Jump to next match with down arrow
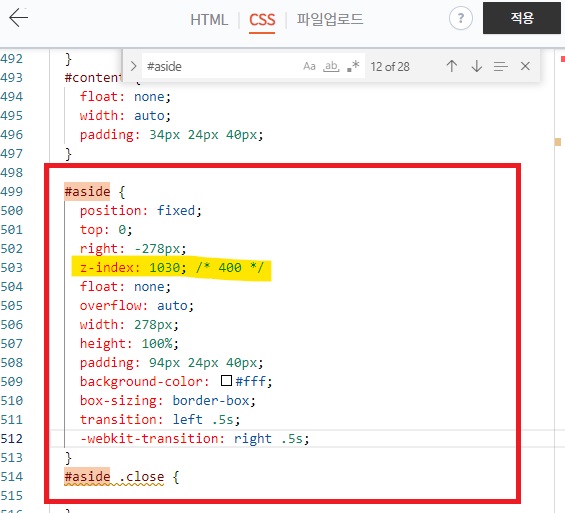565x513 pixels. click(477, 66)
